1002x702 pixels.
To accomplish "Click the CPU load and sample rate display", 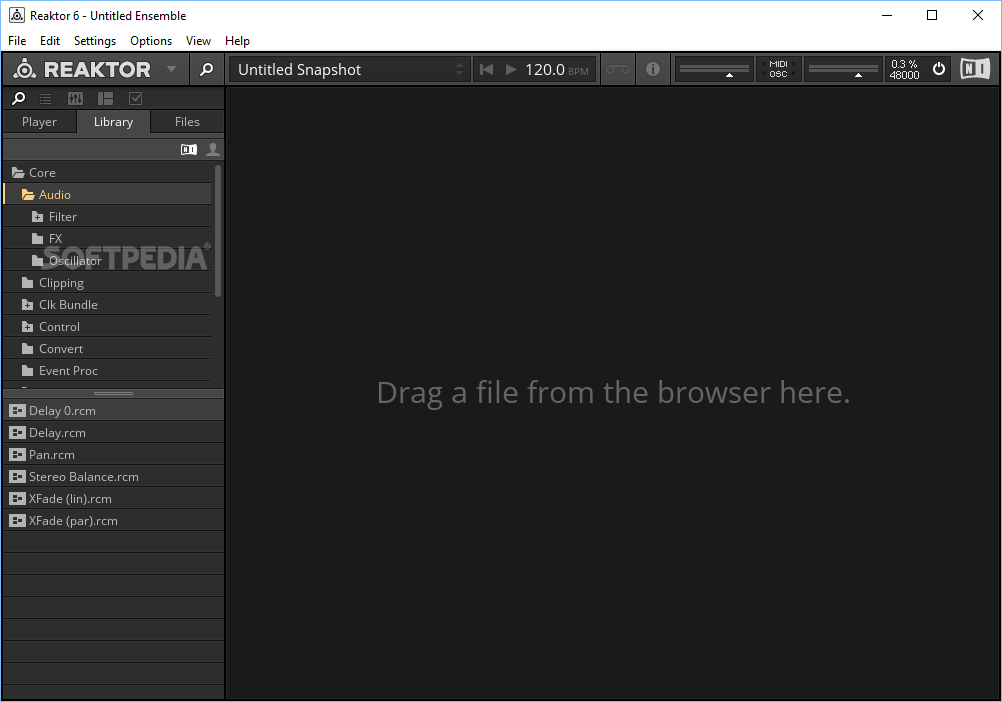I will 904,69.
